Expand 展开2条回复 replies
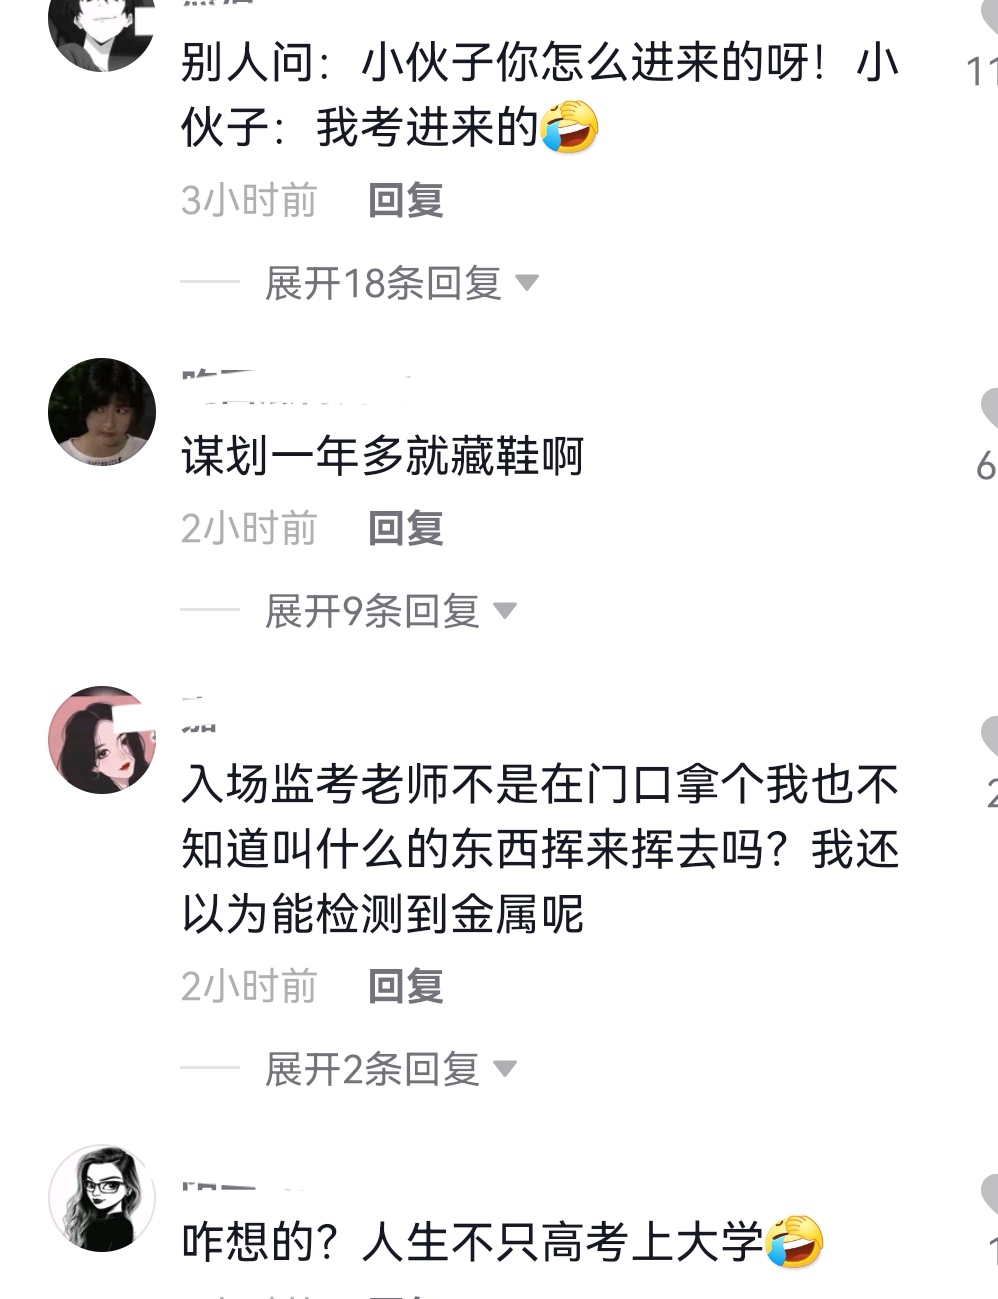This screenshot has height=1299, width=998. (x=390, y=1070)
